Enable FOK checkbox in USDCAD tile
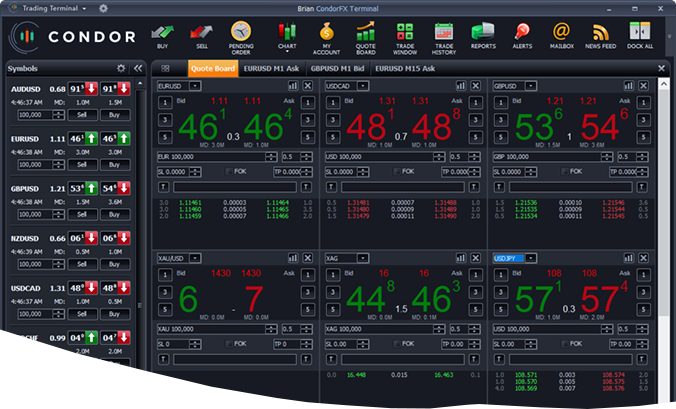This screenshot has width=676, height=409. 397,172
